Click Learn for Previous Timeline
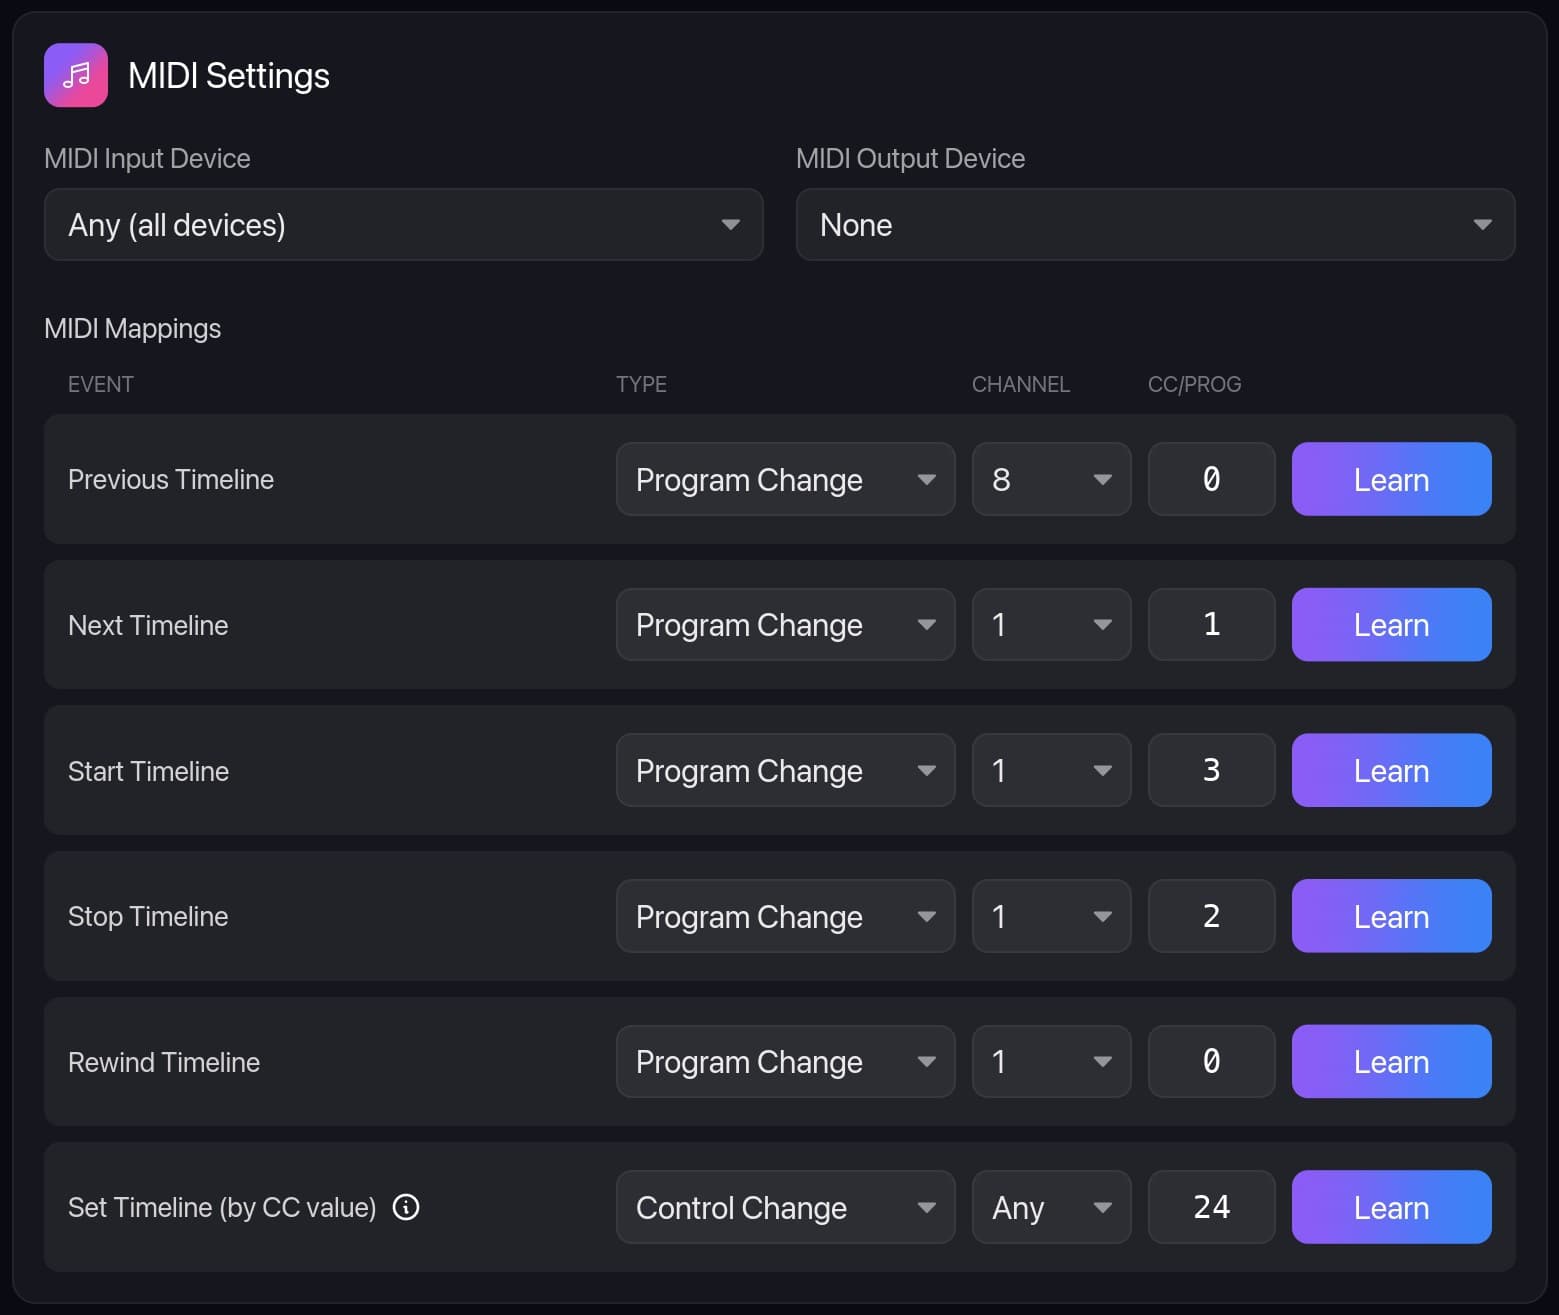The width and height of the screenshot is (1559, 1315). point(1392,479)
